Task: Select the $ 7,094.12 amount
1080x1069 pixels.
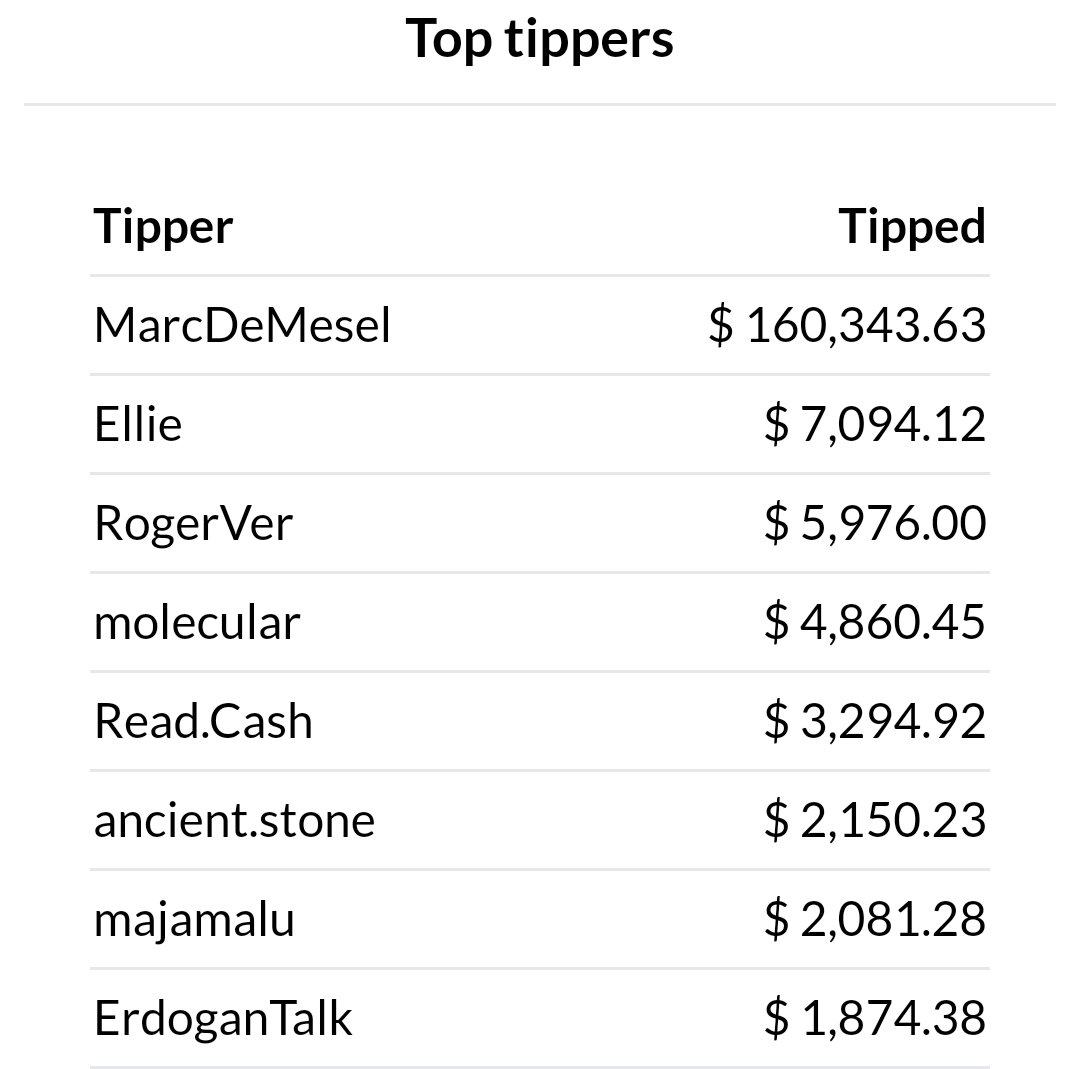Action: tap(875, 424)
